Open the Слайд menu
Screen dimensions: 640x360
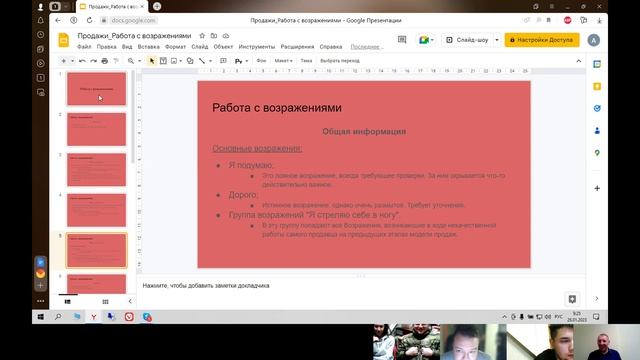(200, 47)
